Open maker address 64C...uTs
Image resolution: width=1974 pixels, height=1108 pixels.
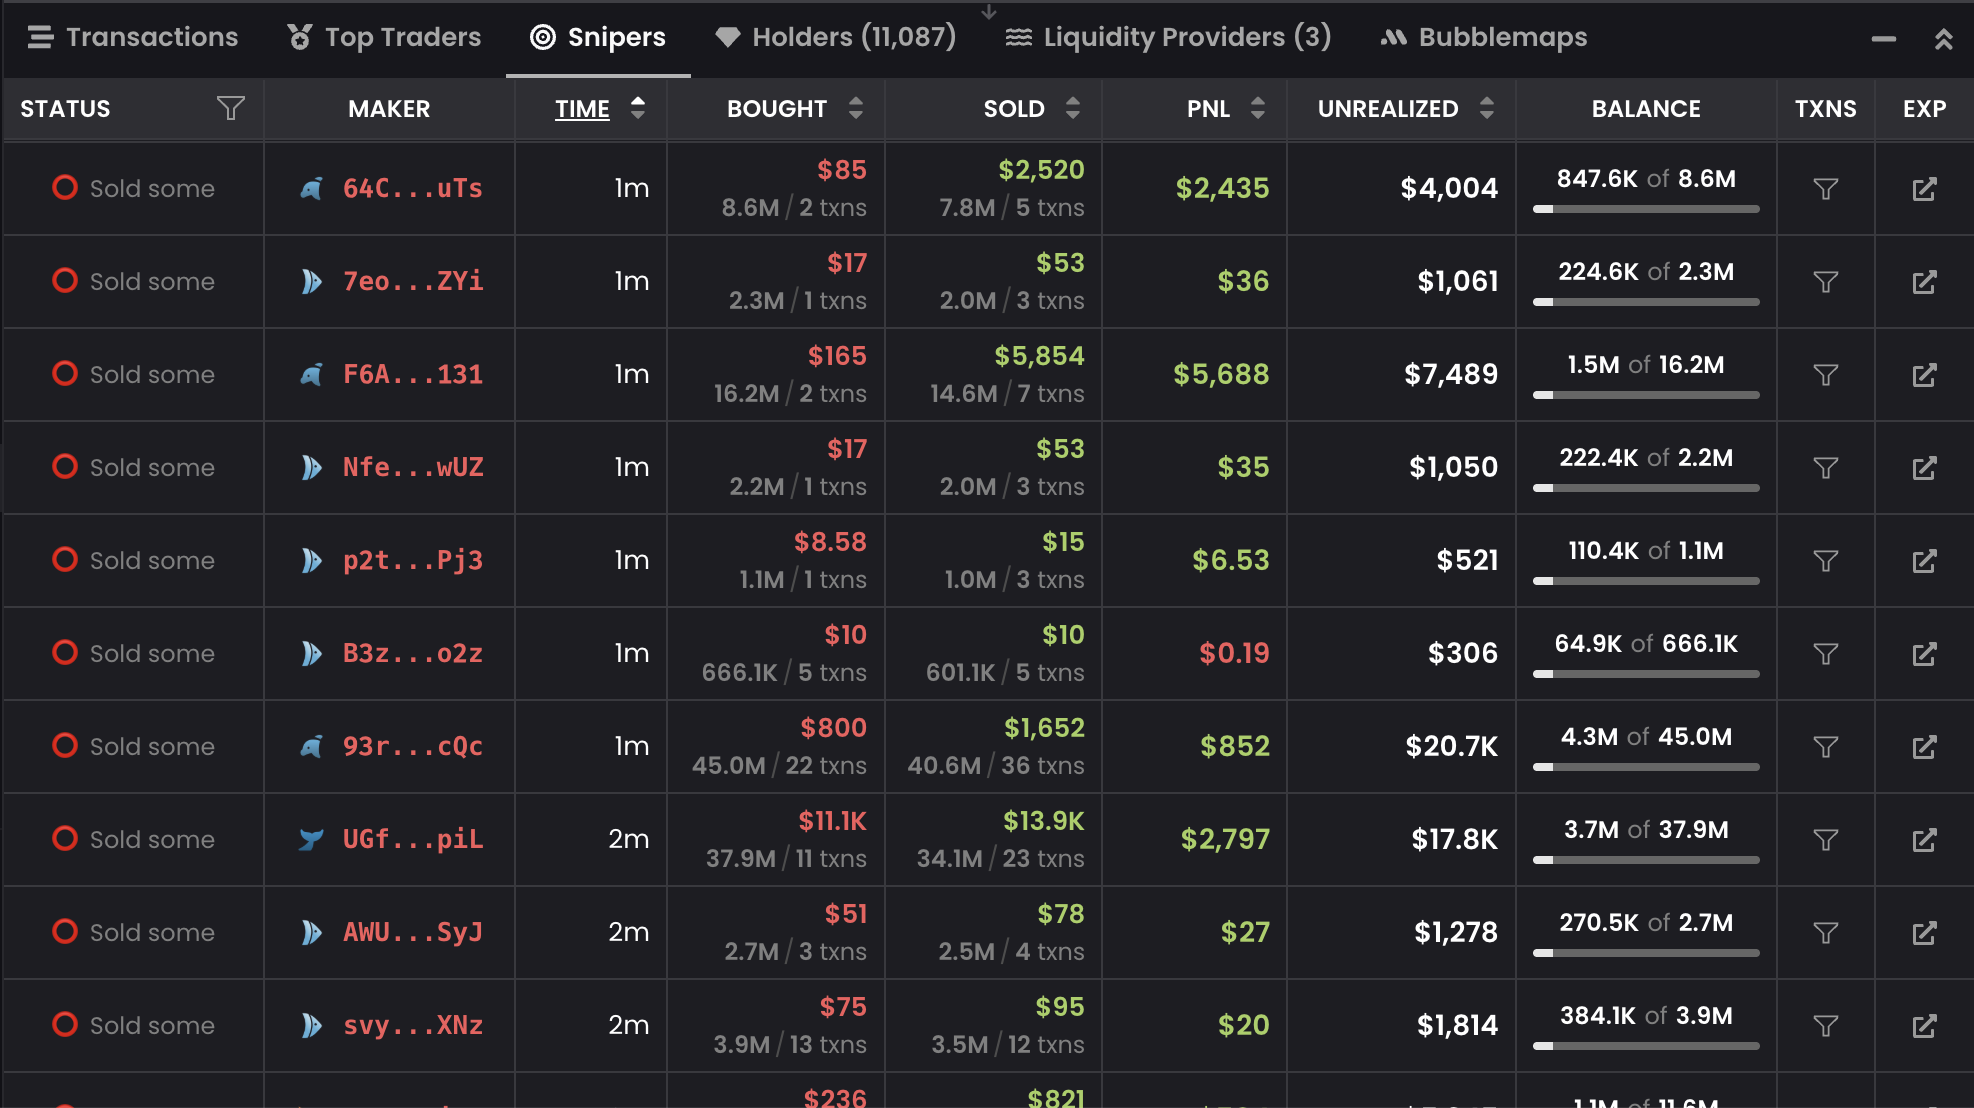(x=413, y=188)
